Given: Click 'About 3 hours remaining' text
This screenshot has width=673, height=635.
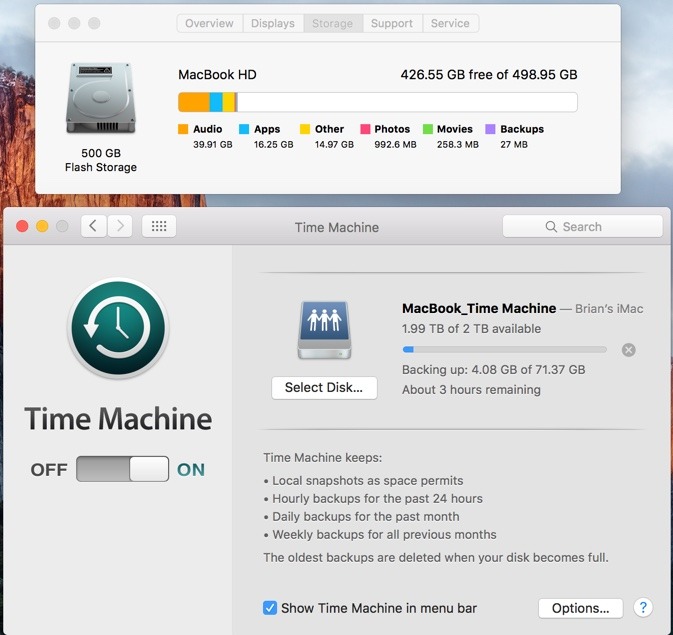Looking at the screenshot, I should pos(471,390).
